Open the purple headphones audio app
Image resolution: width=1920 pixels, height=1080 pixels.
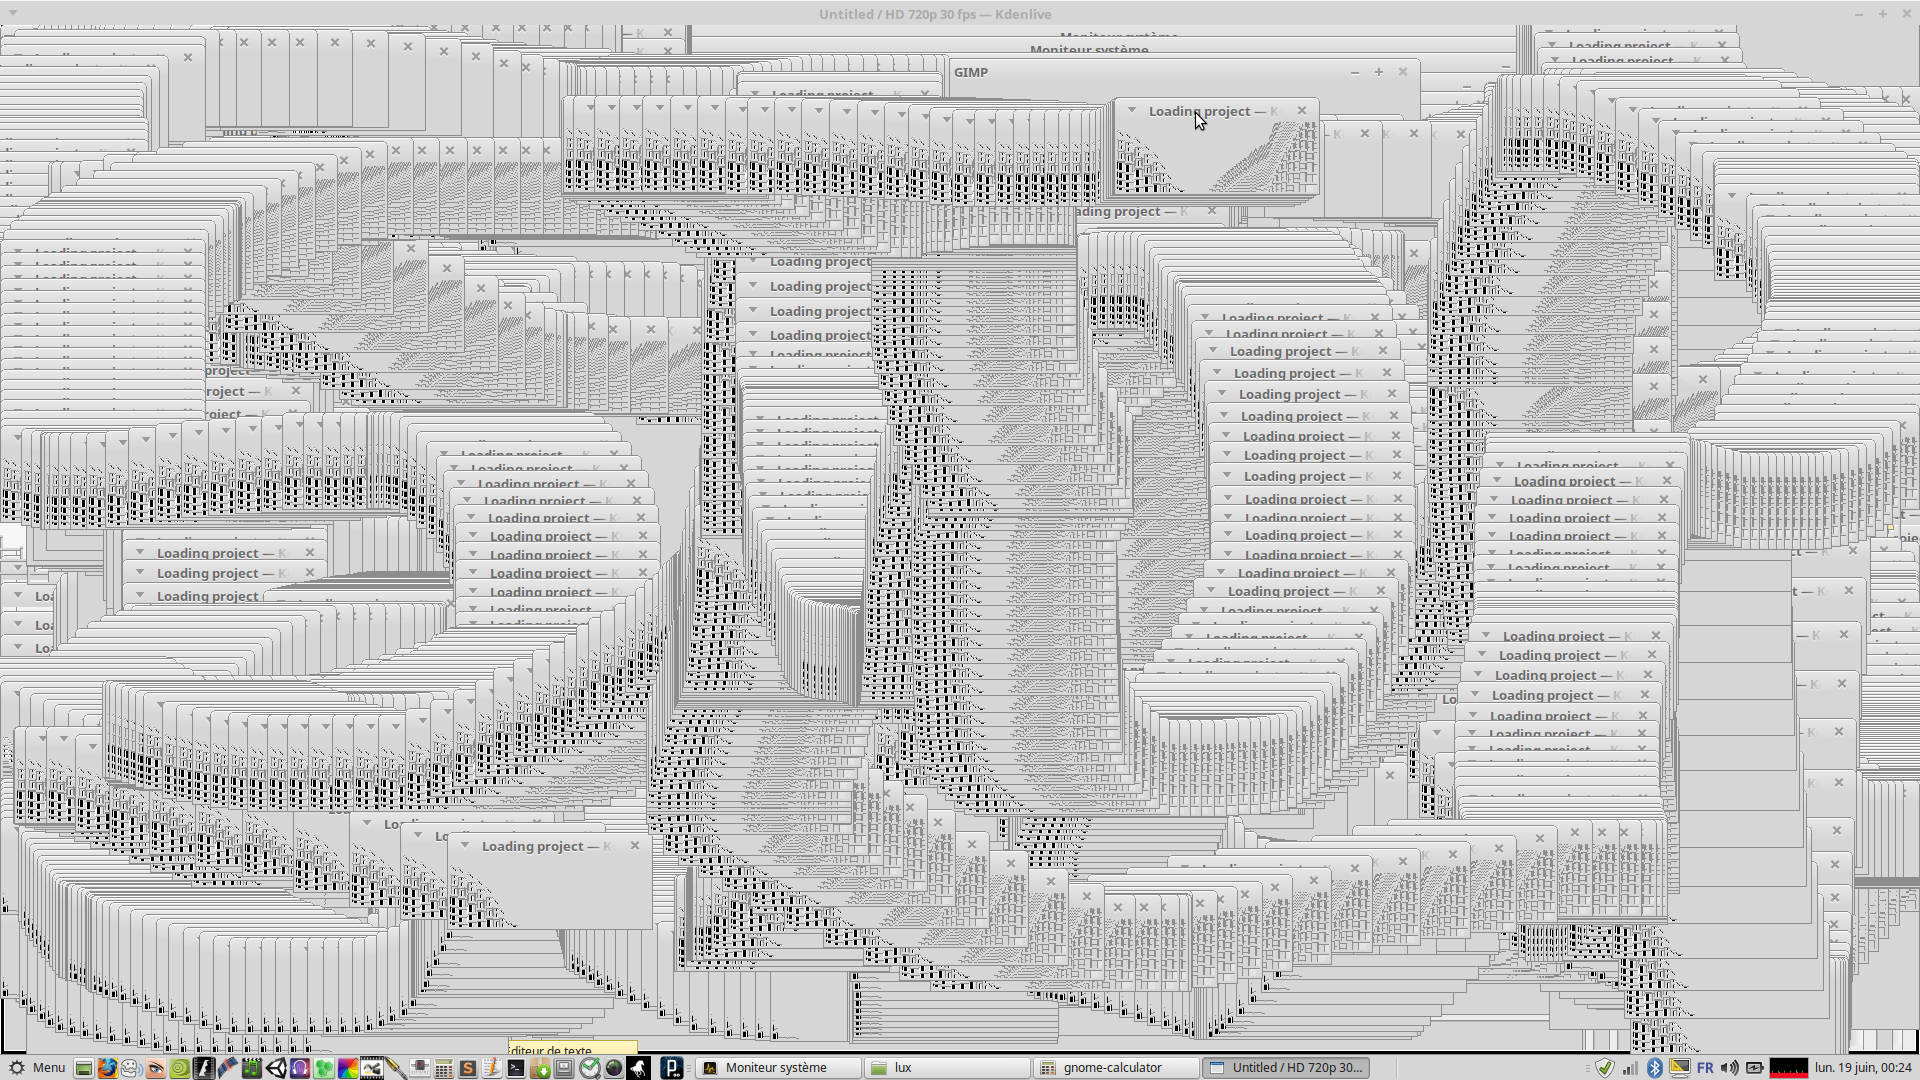pos(299,1068)
